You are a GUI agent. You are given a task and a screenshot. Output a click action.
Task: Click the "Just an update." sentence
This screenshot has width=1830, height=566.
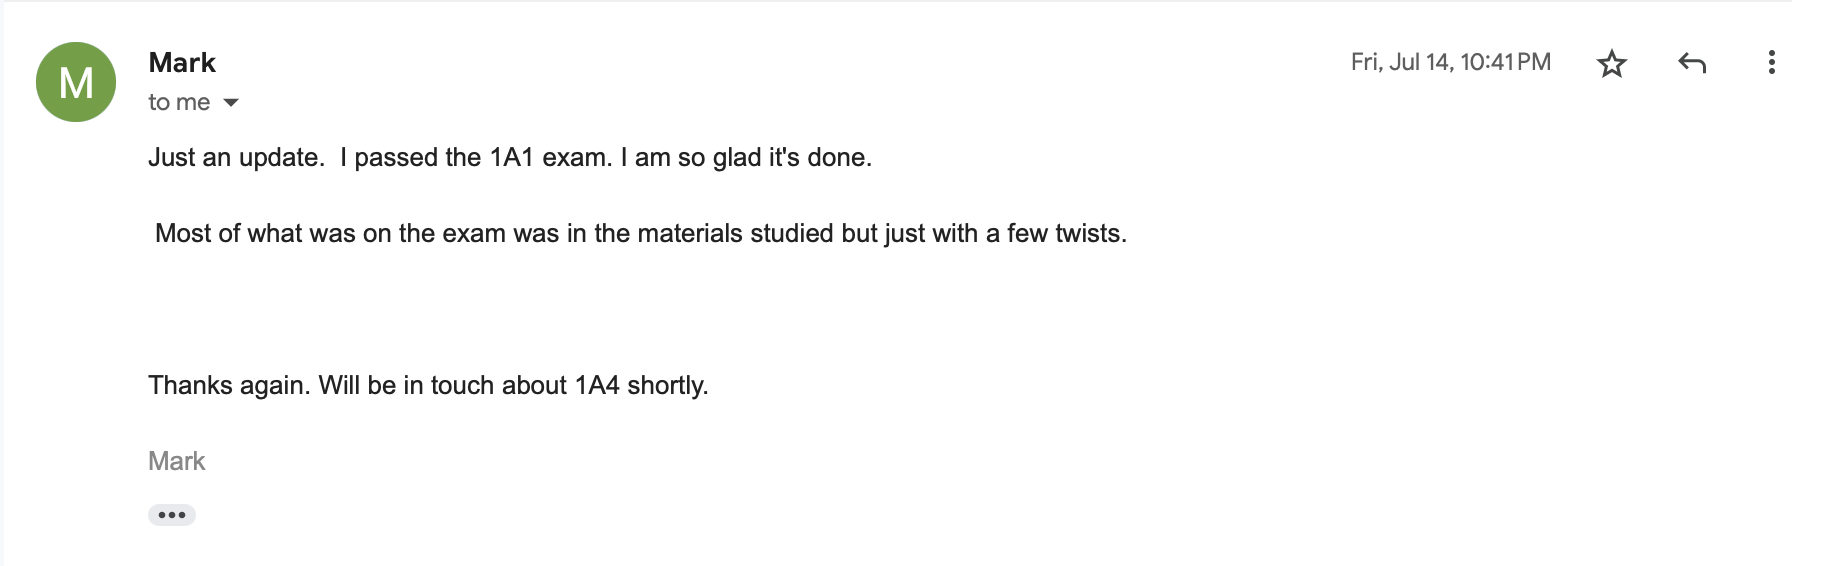coord(236,158)
